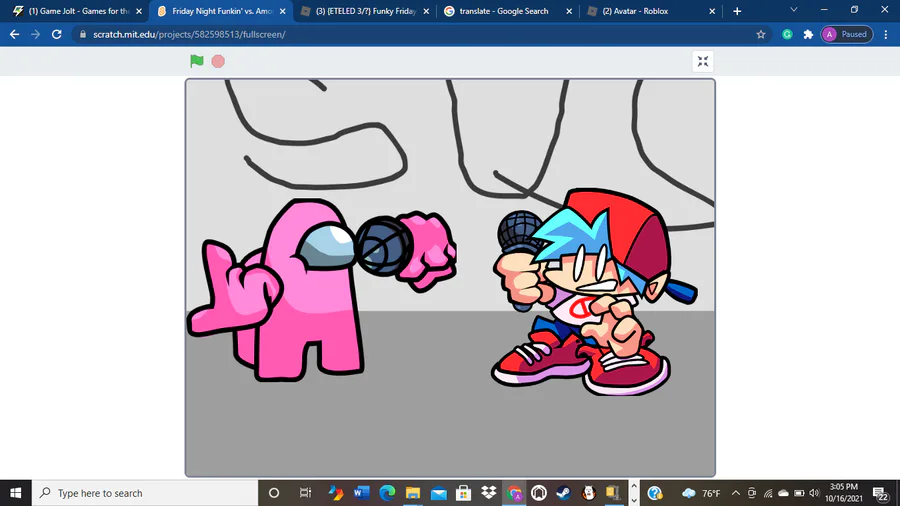Open Chrome icon on taskbar
The height and width of the screenshot is (506, 900).
point(514,493)
